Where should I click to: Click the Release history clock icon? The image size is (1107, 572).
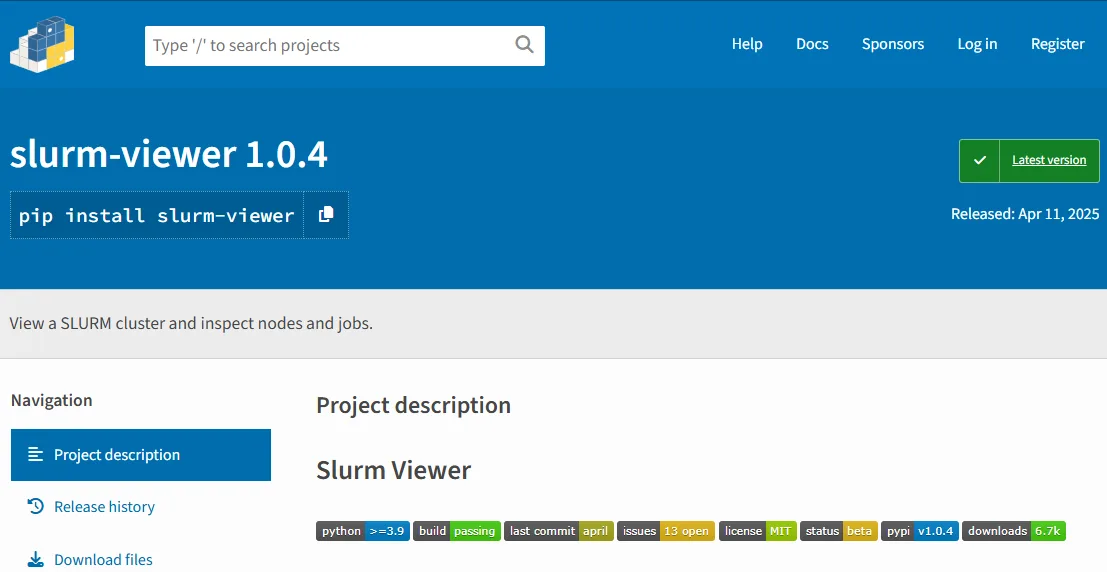(x=36, y=507)
